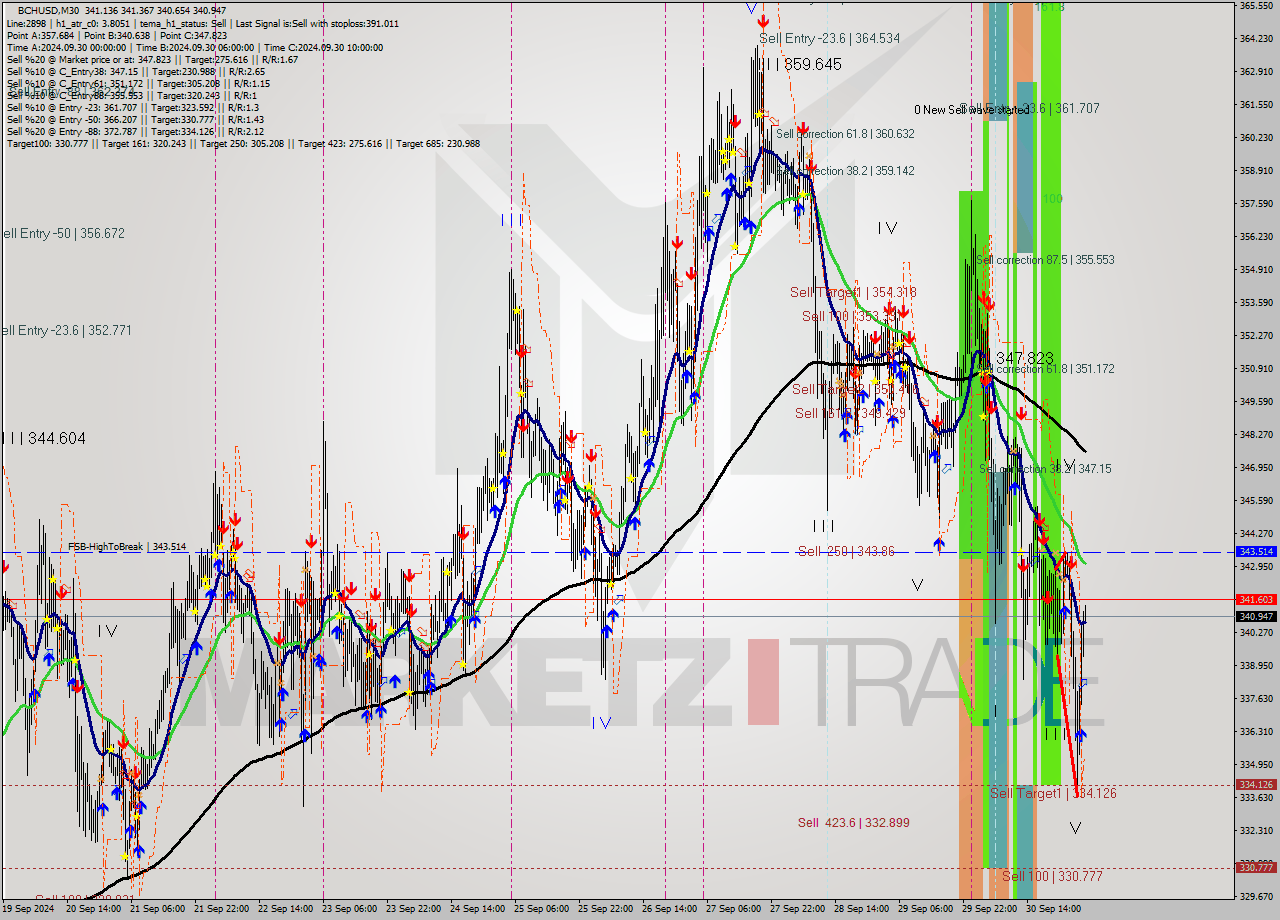This screenshot has height=920, width=1280.
Task: Select 'FSB-HighToBreak | 343.514' line label
Action: pos(127,547)
